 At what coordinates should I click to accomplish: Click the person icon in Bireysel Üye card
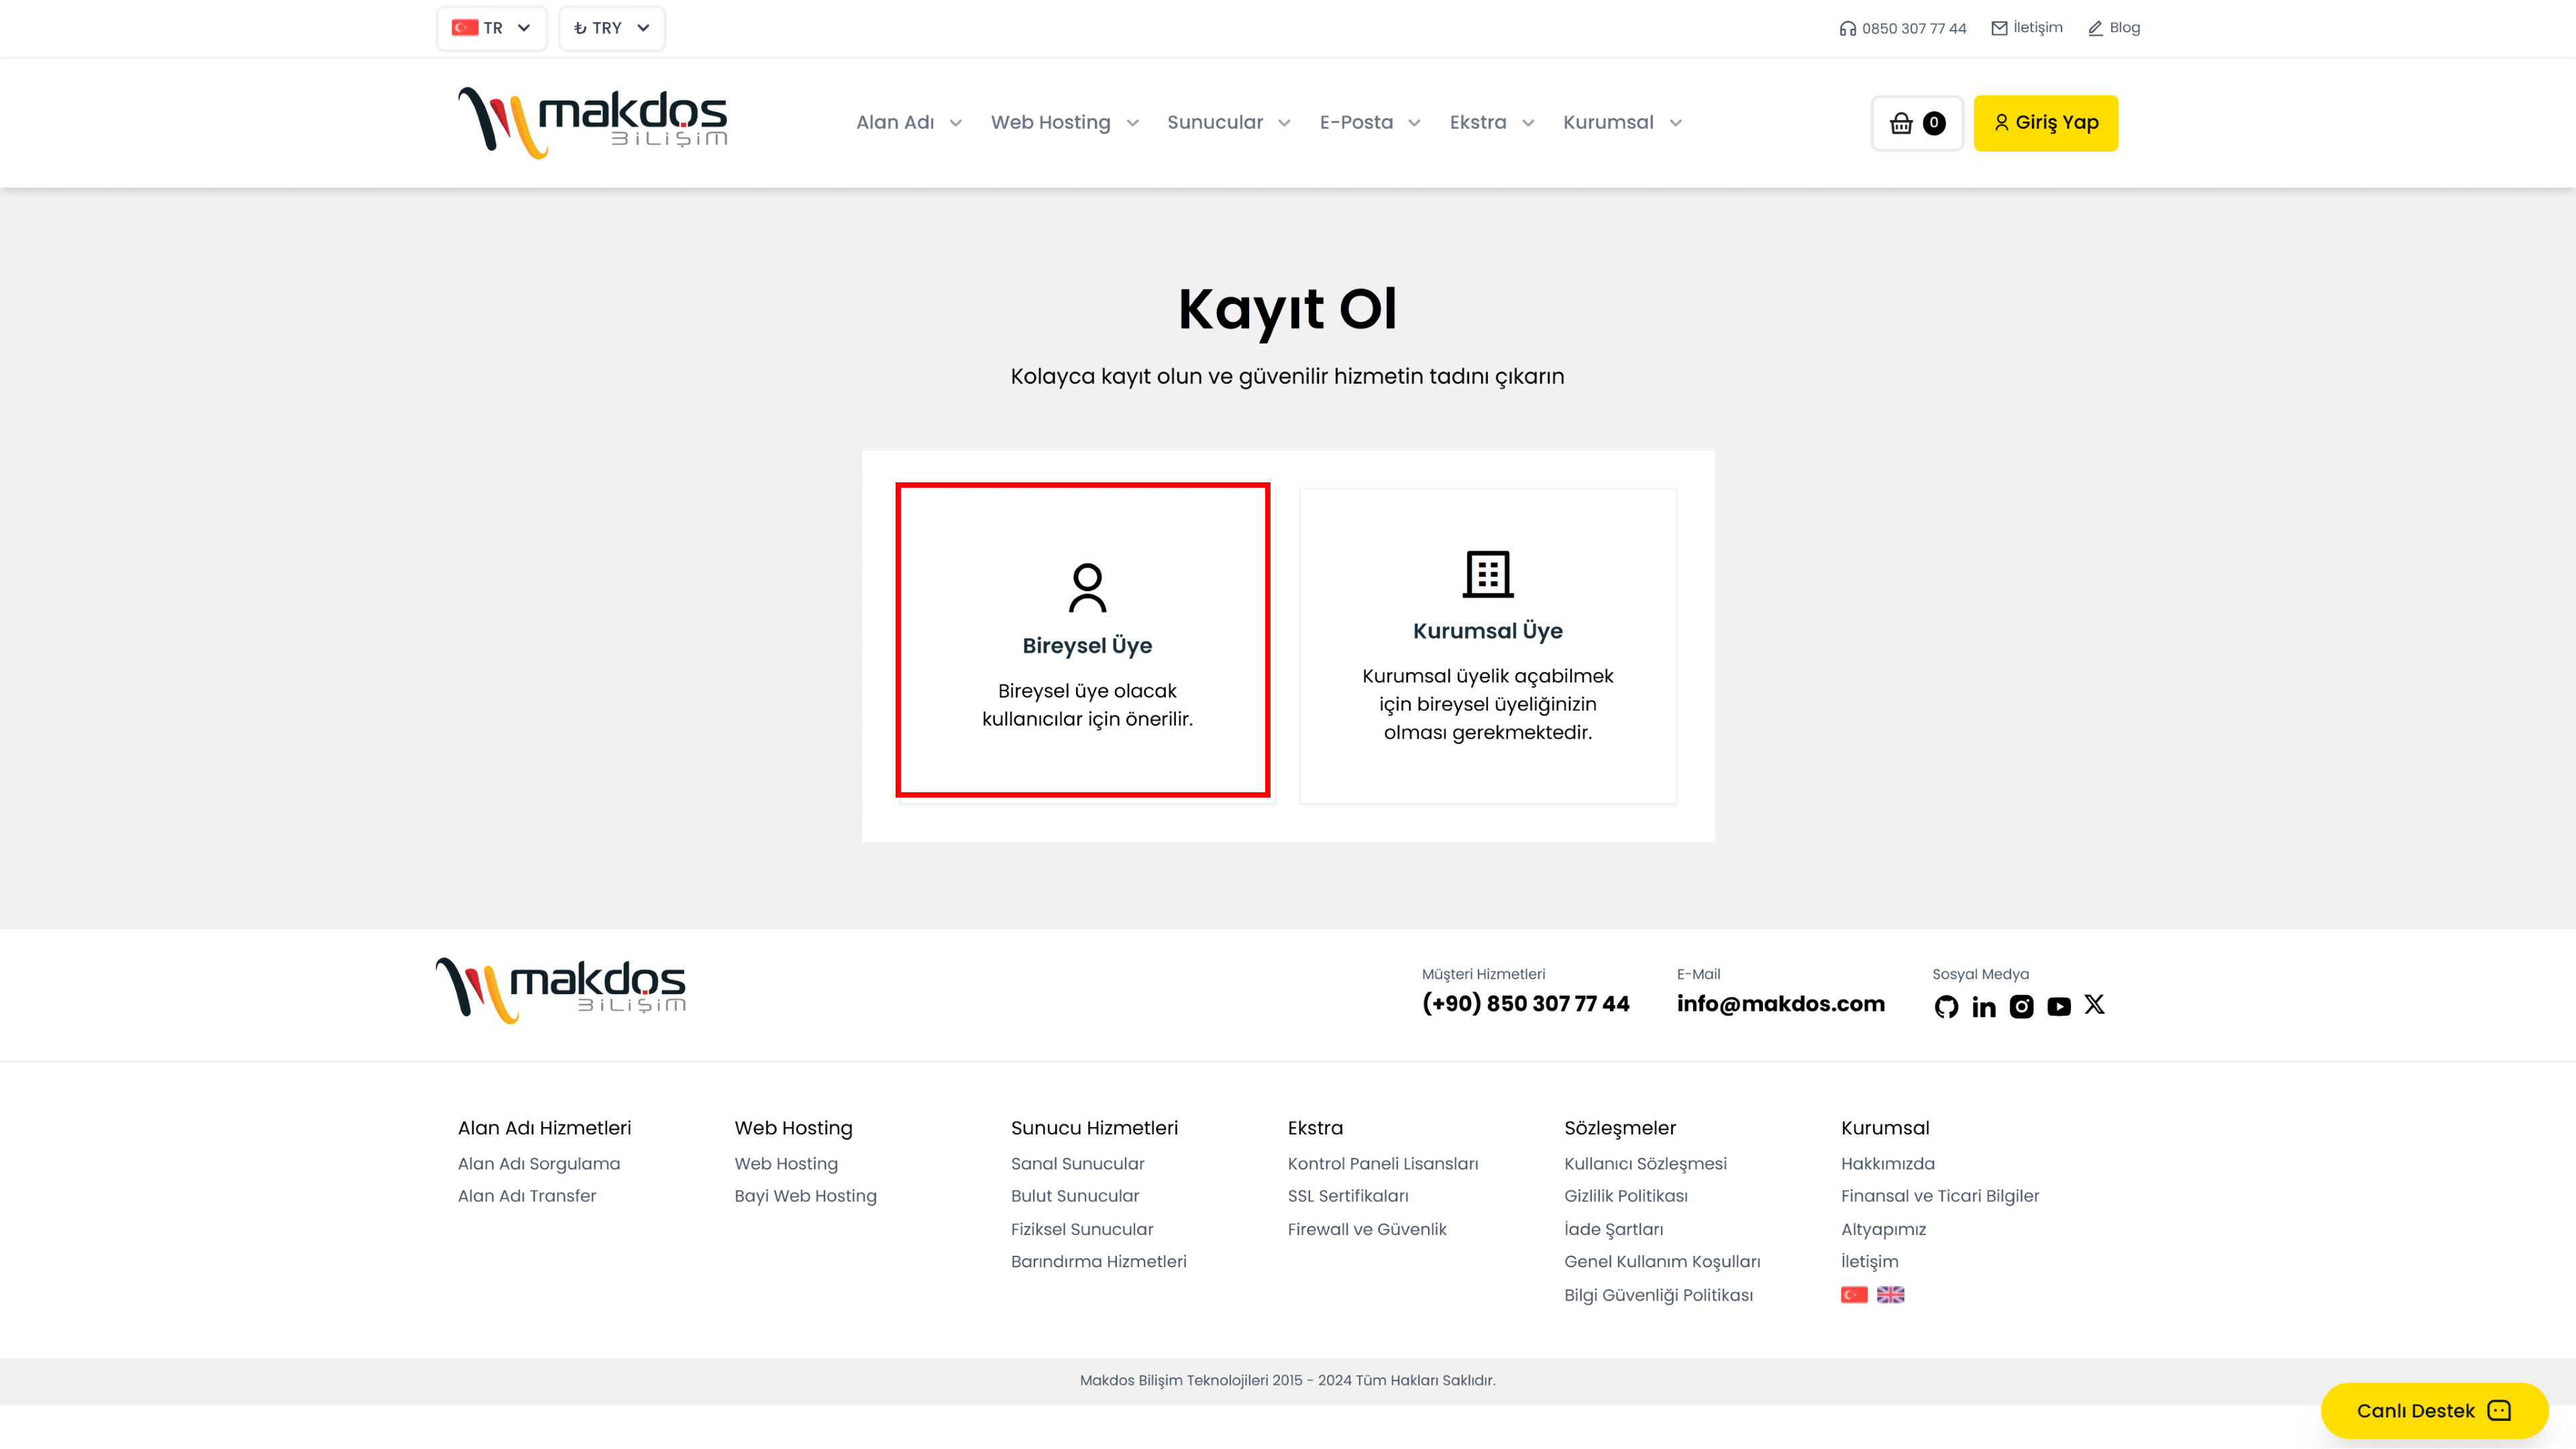click(x=1087, y=588)
